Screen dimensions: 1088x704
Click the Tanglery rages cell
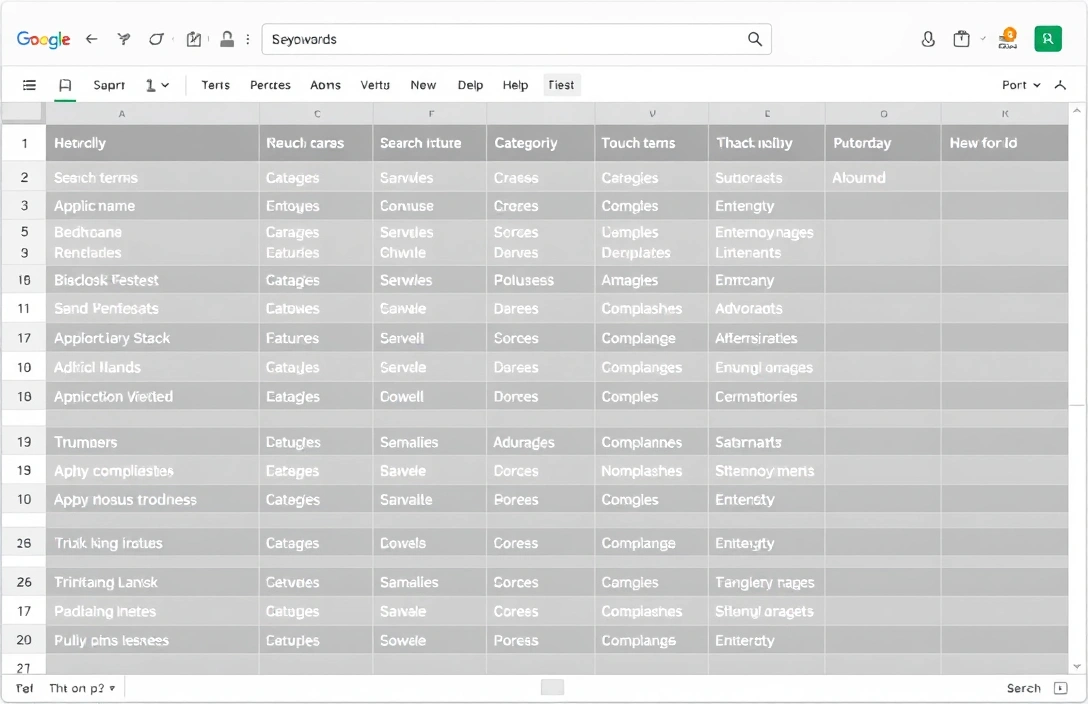(767, 583)
